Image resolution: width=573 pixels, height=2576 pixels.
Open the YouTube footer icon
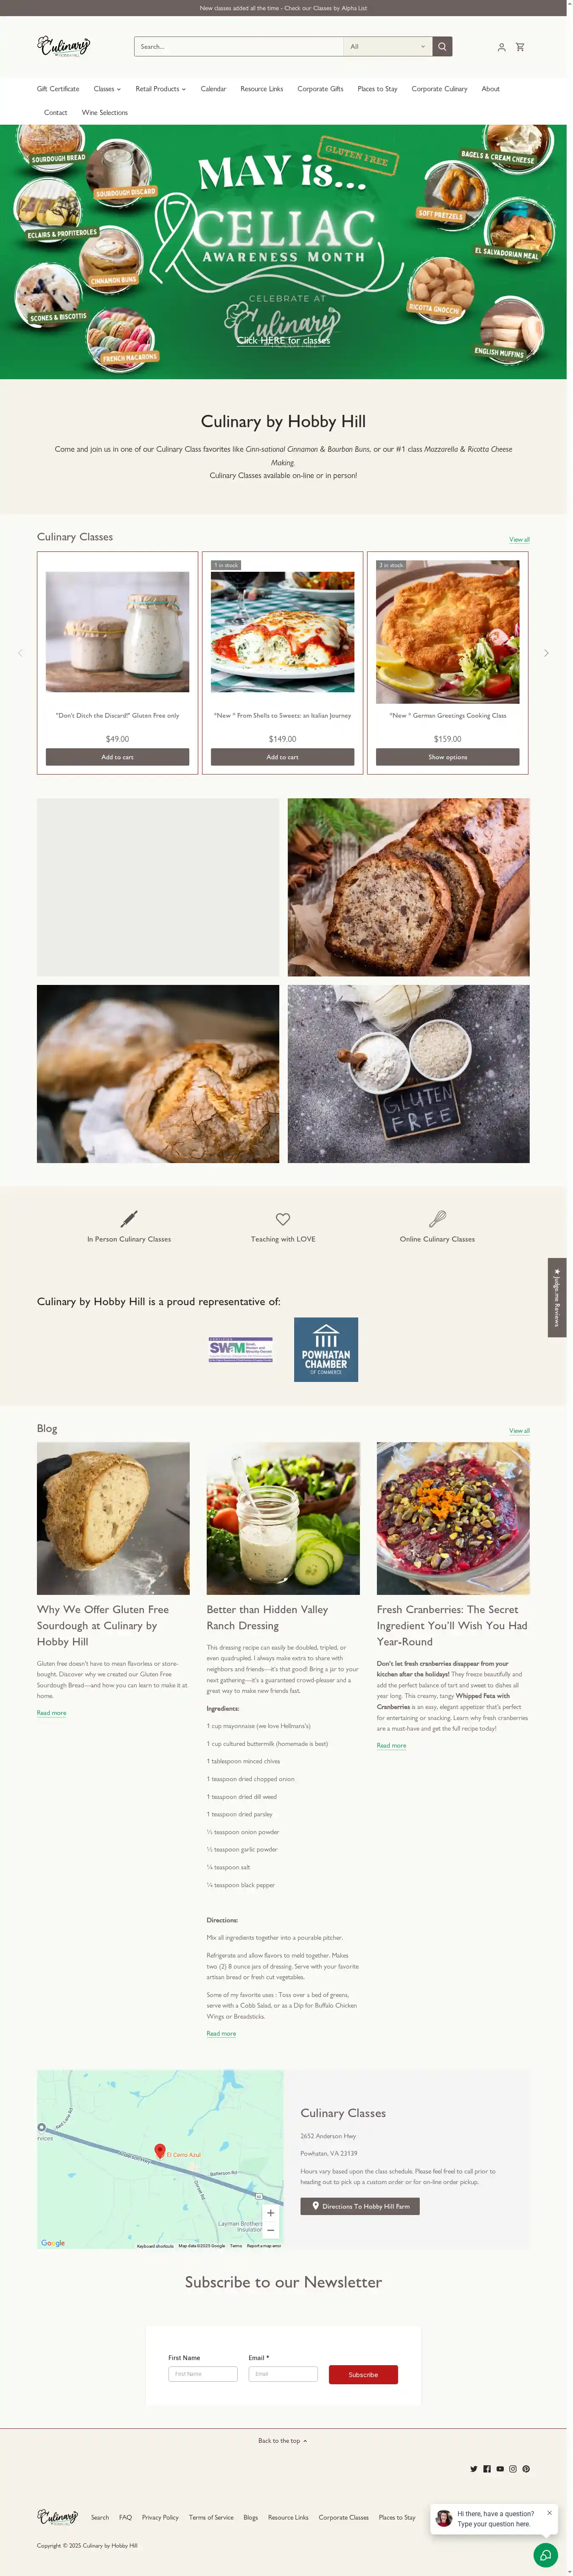click(500, 2469)
